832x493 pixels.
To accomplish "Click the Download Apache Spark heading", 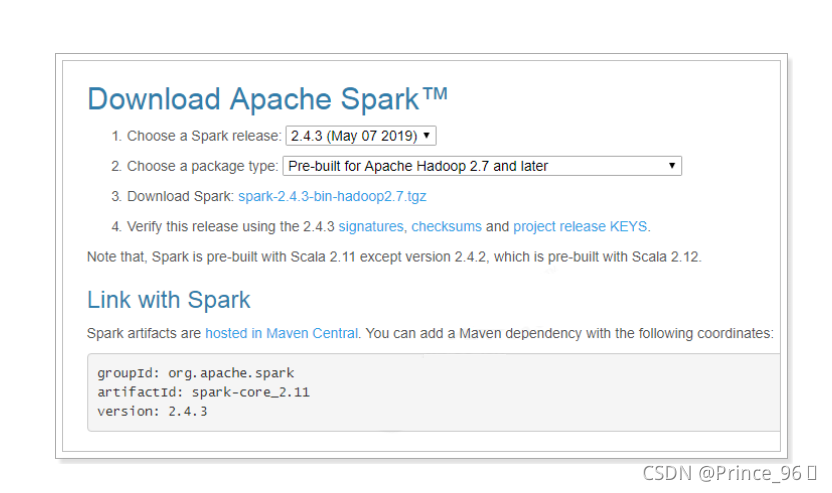I will point(267,98).
